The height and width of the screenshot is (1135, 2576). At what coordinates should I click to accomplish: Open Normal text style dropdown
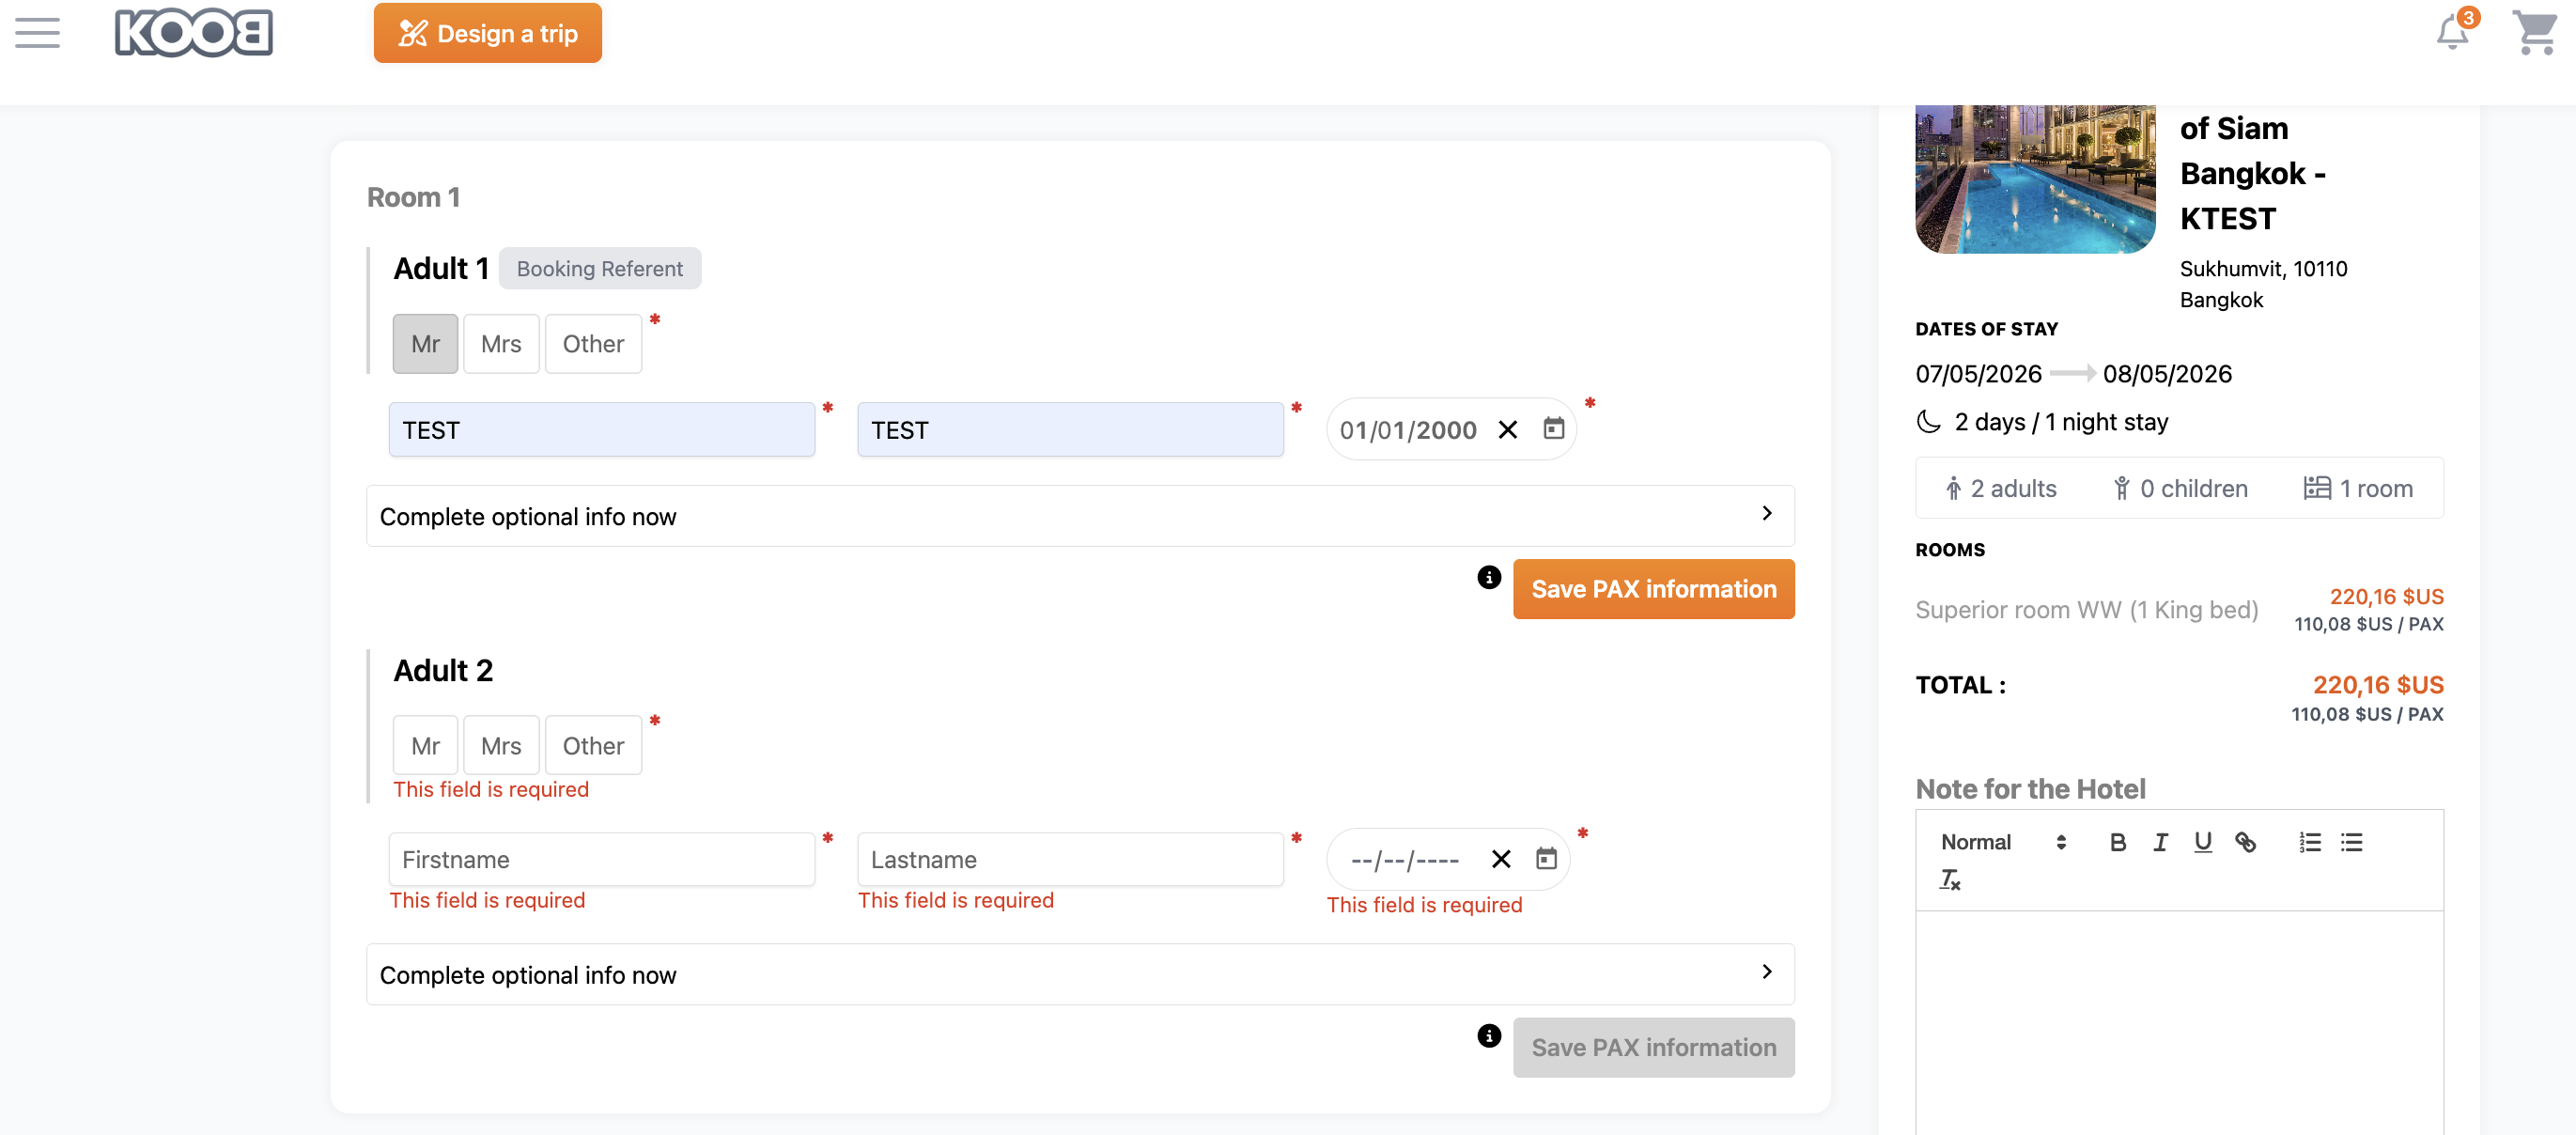[2002, 842]
